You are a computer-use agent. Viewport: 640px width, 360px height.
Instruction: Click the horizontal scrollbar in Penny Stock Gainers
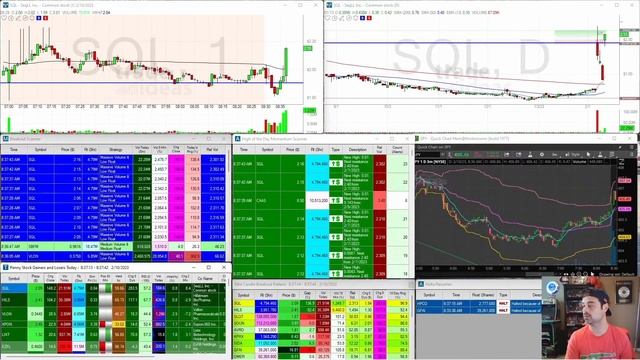click(80, 356)
